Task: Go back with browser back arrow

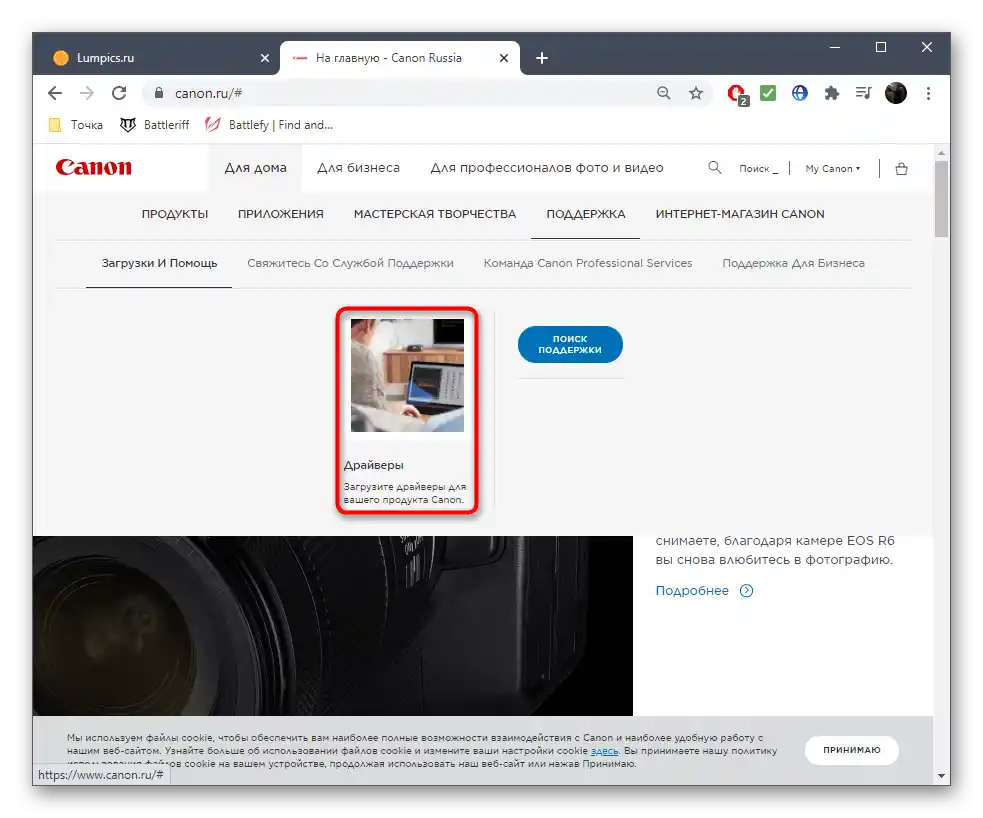Action: point(55,93)
